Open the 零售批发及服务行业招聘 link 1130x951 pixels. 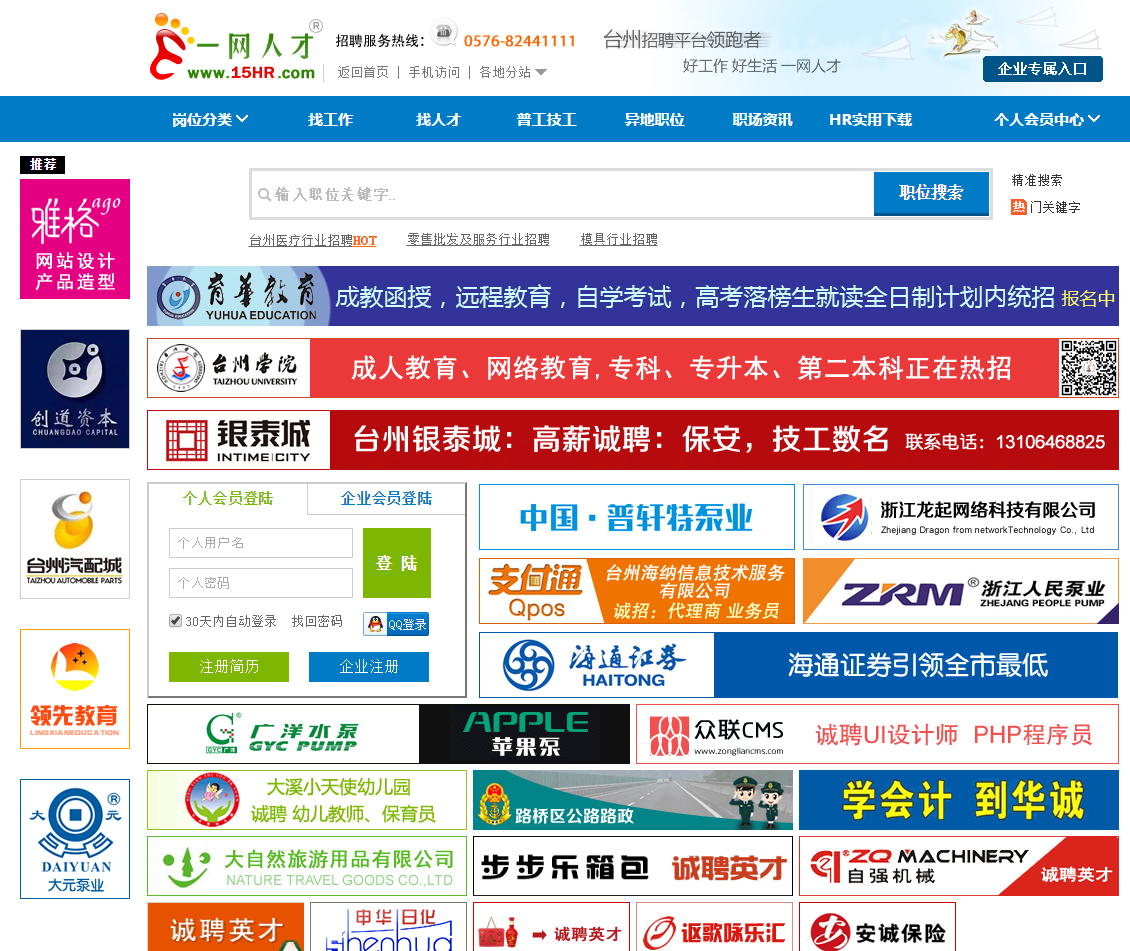[x=479, y=239]
